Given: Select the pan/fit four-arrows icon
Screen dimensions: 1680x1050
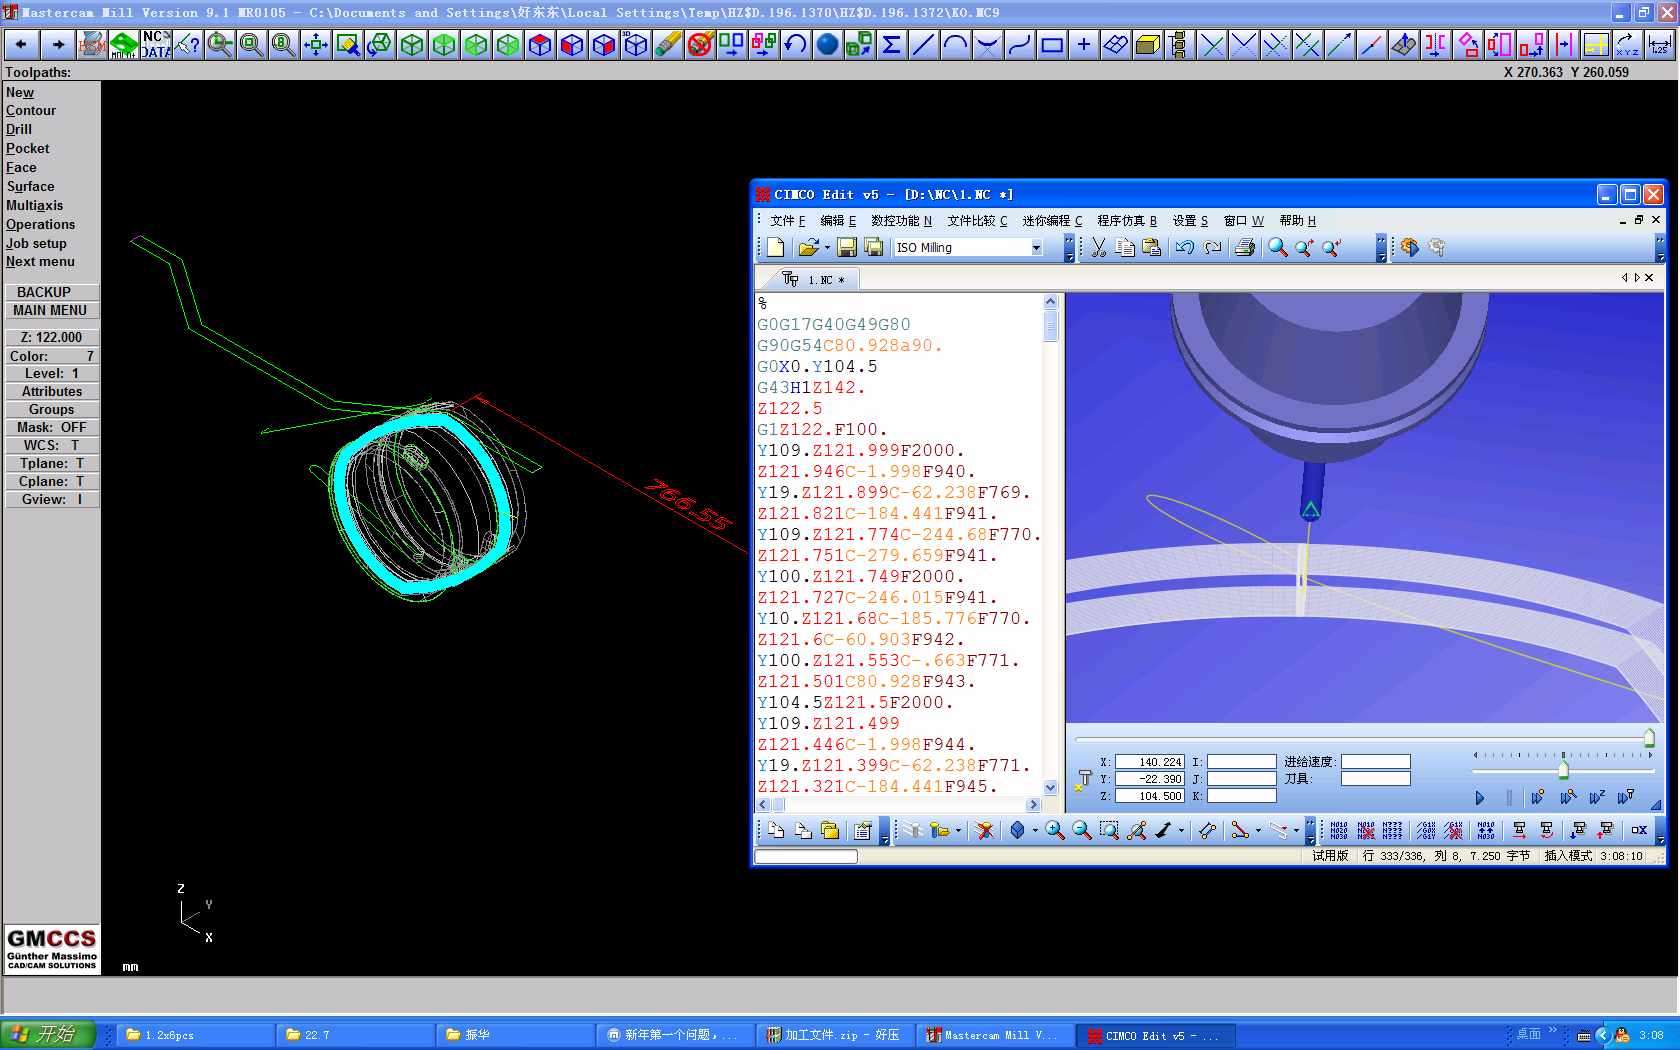Looking at the screenshot, I should (315, 45).
